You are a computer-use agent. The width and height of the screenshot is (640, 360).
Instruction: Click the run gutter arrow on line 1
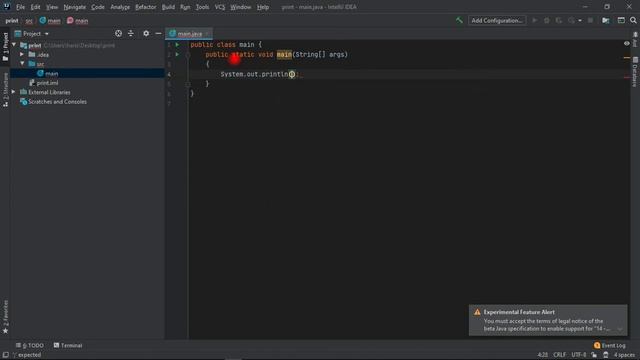point(177,44)
